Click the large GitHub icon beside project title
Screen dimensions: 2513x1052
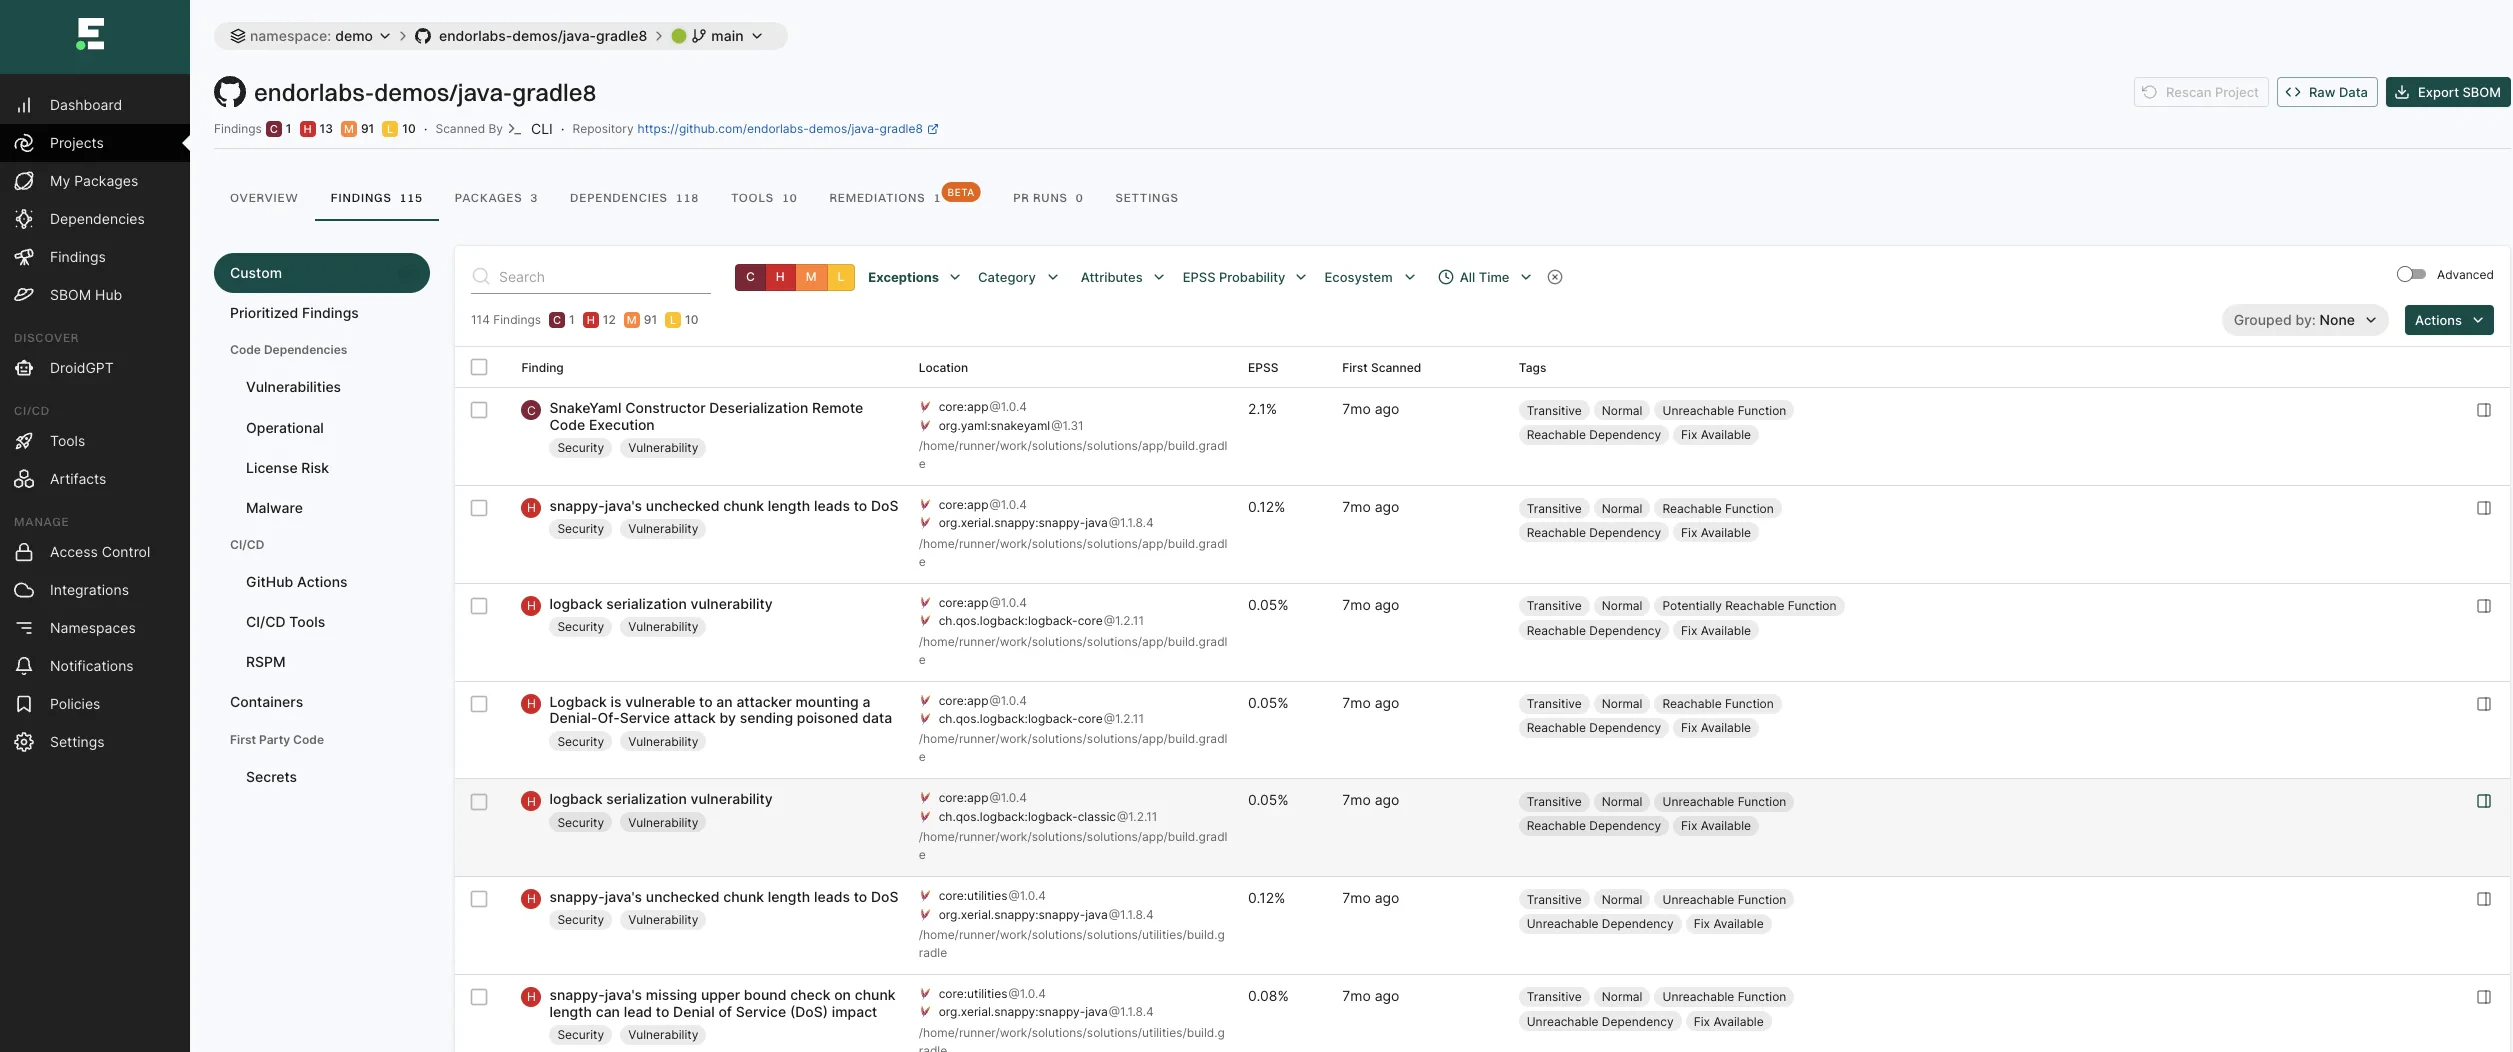tap(230, 92)
